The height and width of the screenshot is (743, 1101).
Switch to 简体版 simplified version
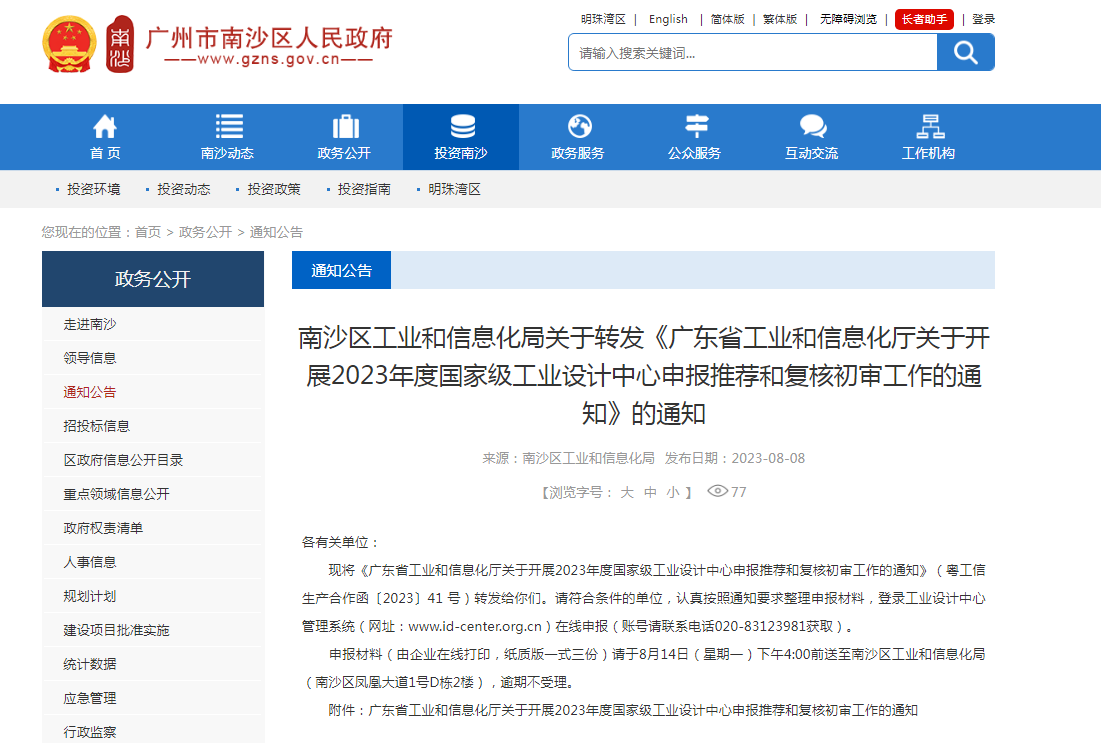727,19
